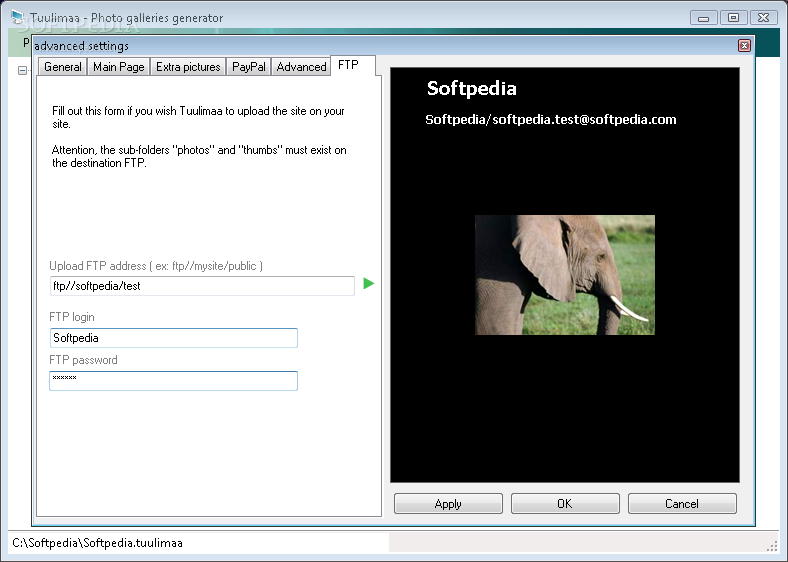This screenshot has width=788, height=562.
Task: Click the elephant preview thumbnail
Action: (x=565, y=275)
